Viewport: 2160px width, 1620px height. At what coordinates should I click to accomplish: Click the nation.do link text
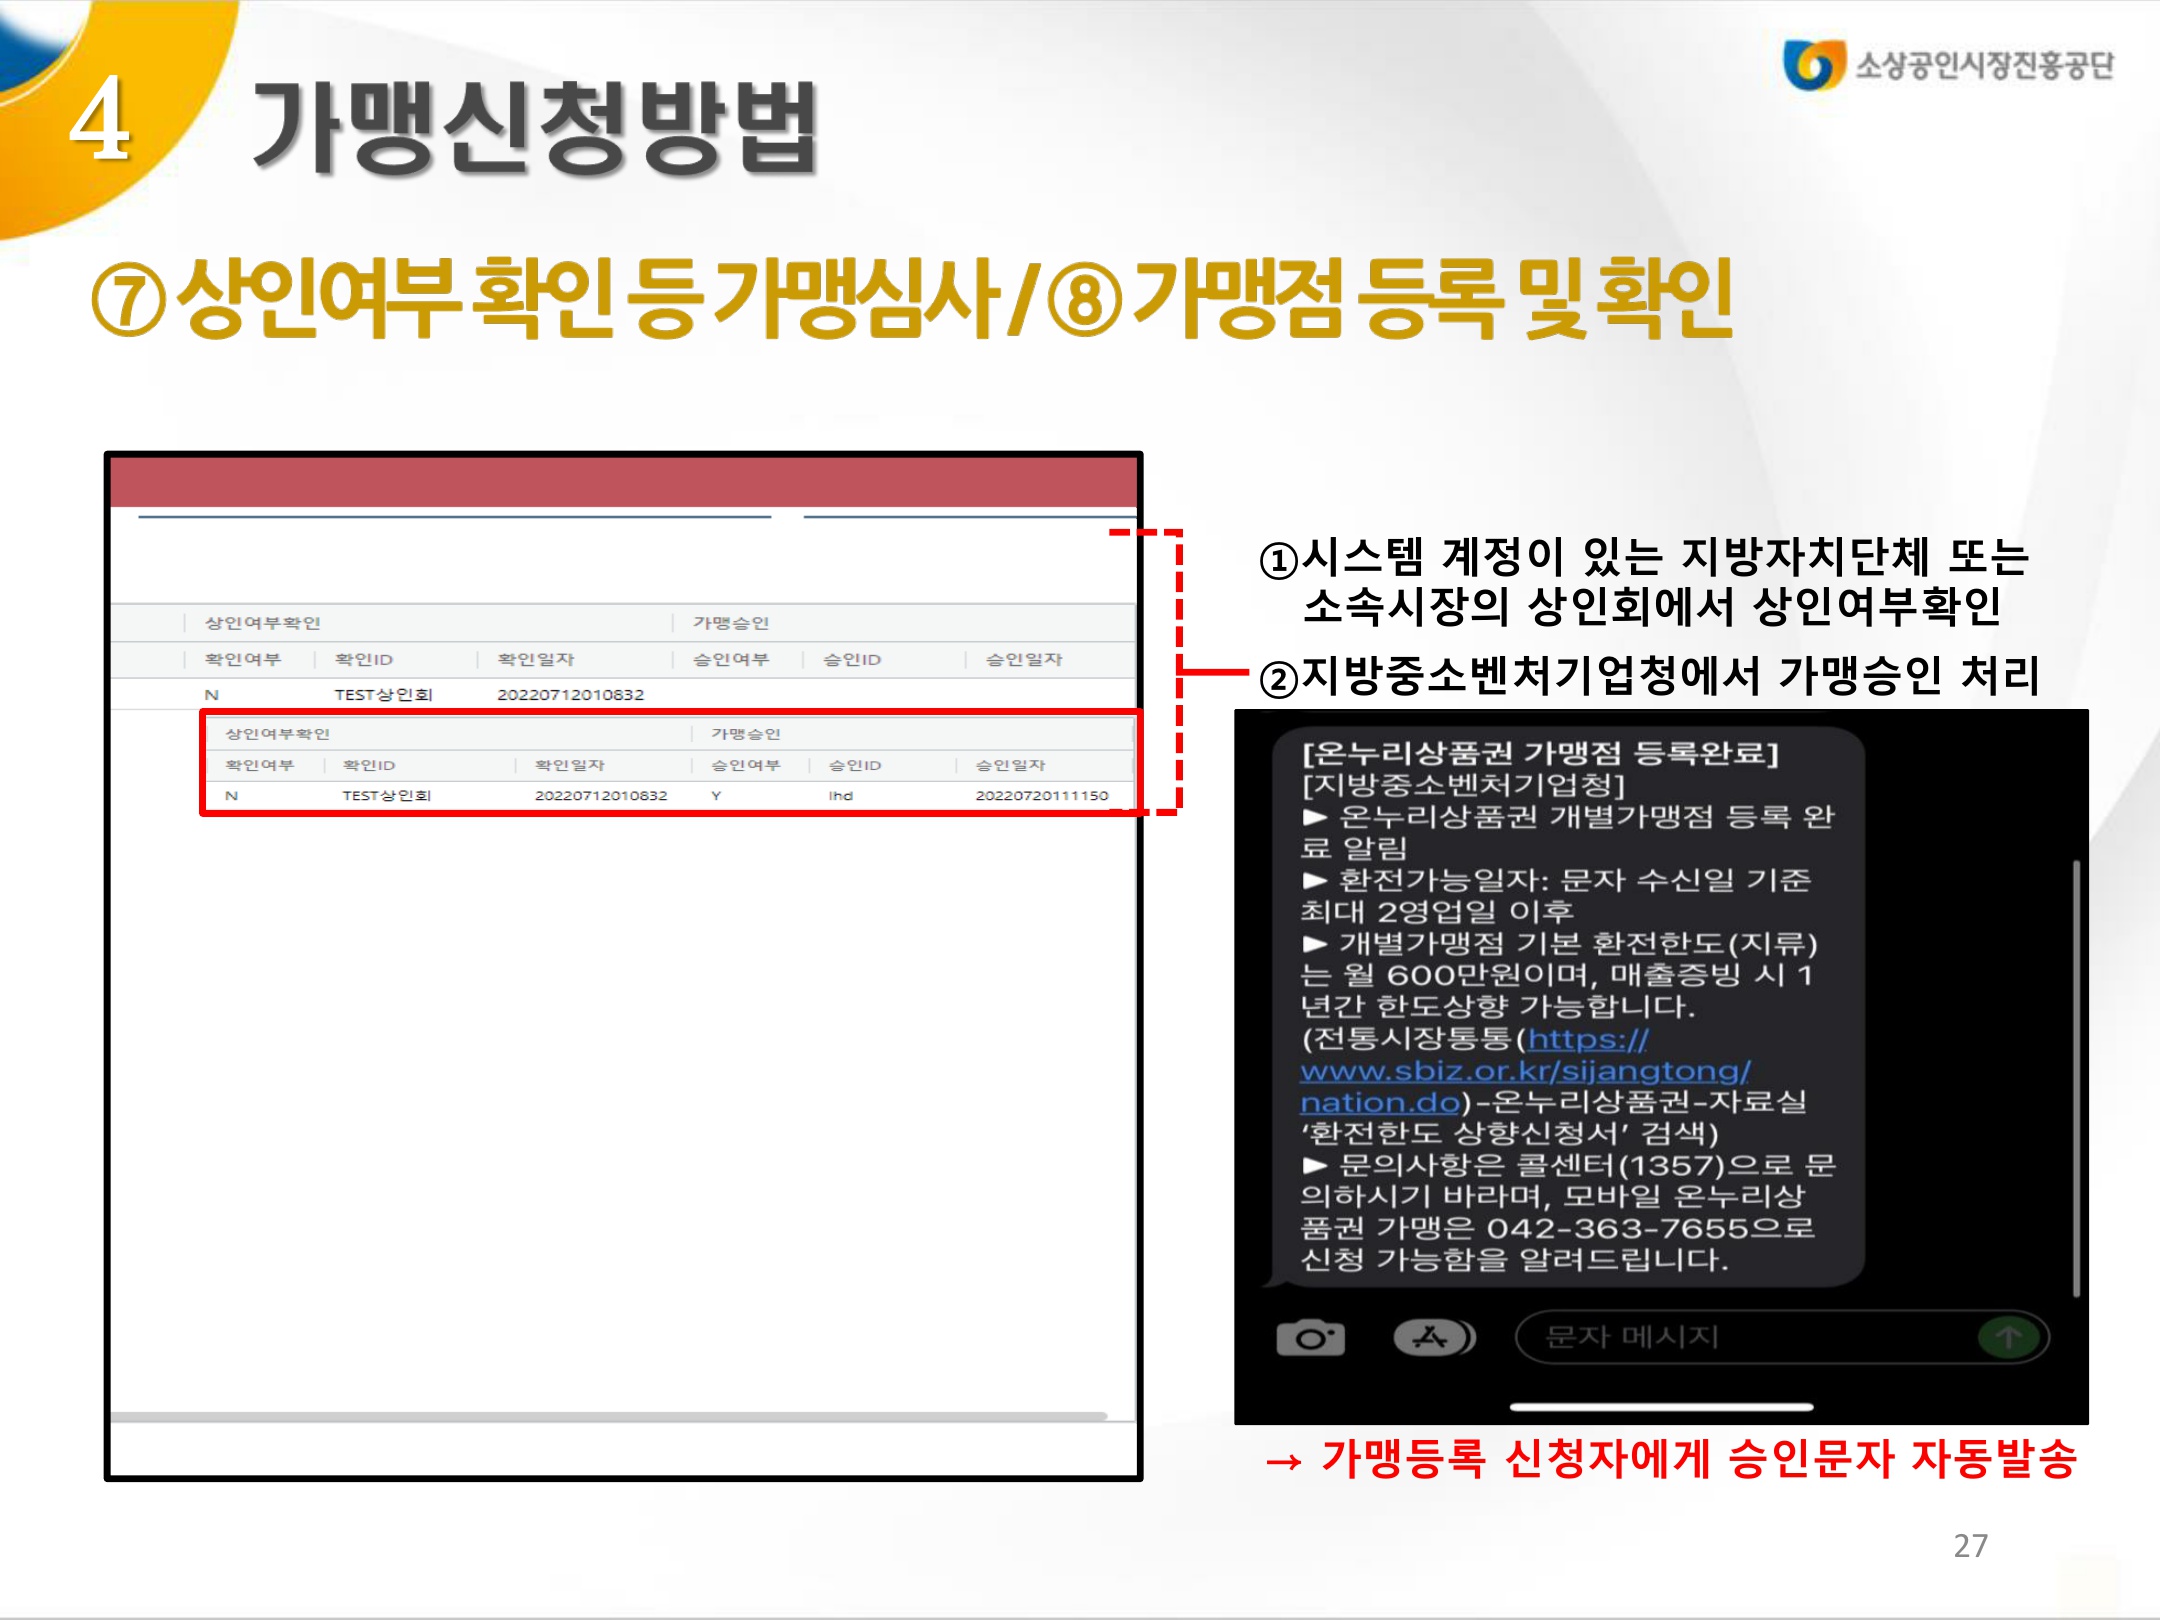pos(1380,1102)
